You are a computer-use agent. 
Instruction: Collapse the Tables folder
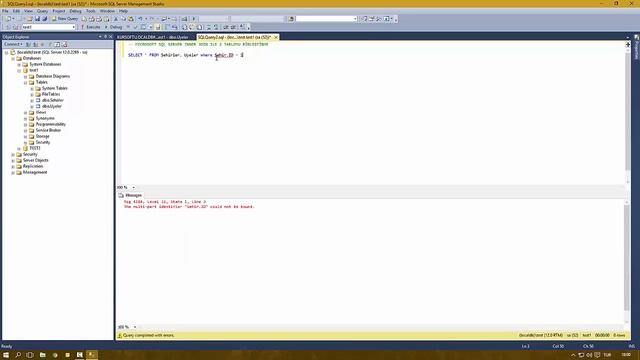[x=26, y=82]
